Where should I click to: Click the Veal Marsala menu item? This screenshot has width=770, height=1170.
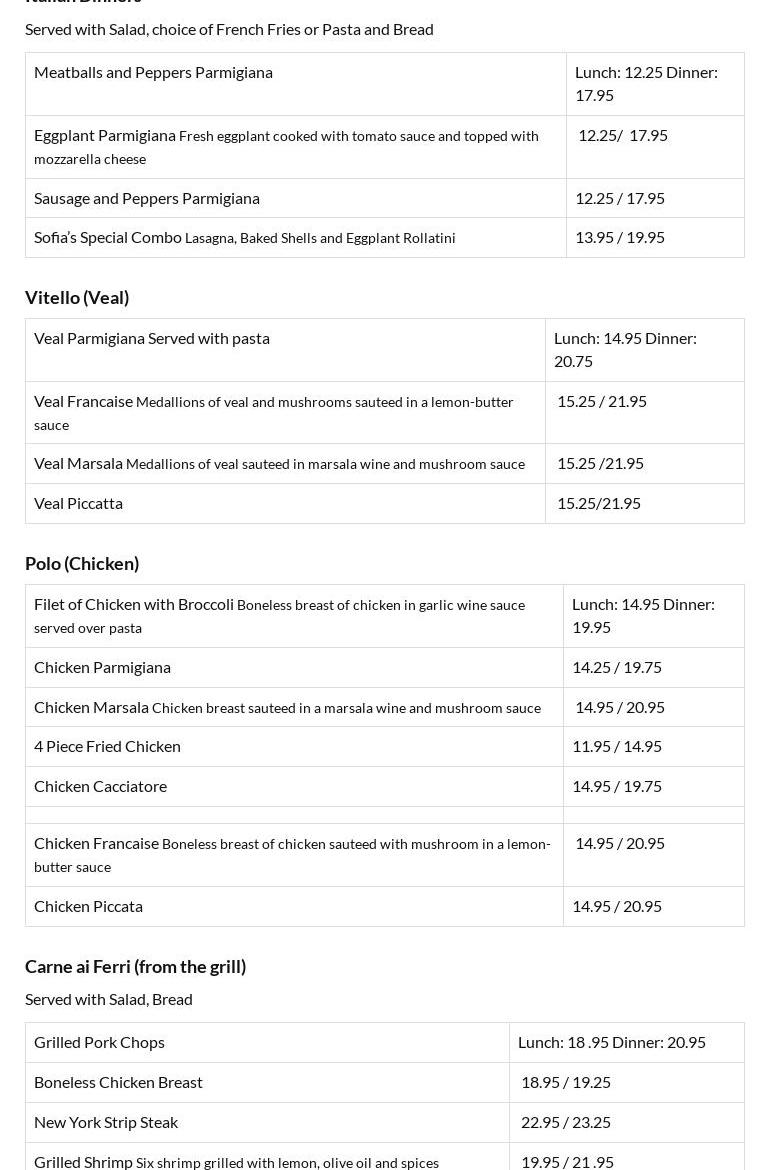tap(79, 463)
